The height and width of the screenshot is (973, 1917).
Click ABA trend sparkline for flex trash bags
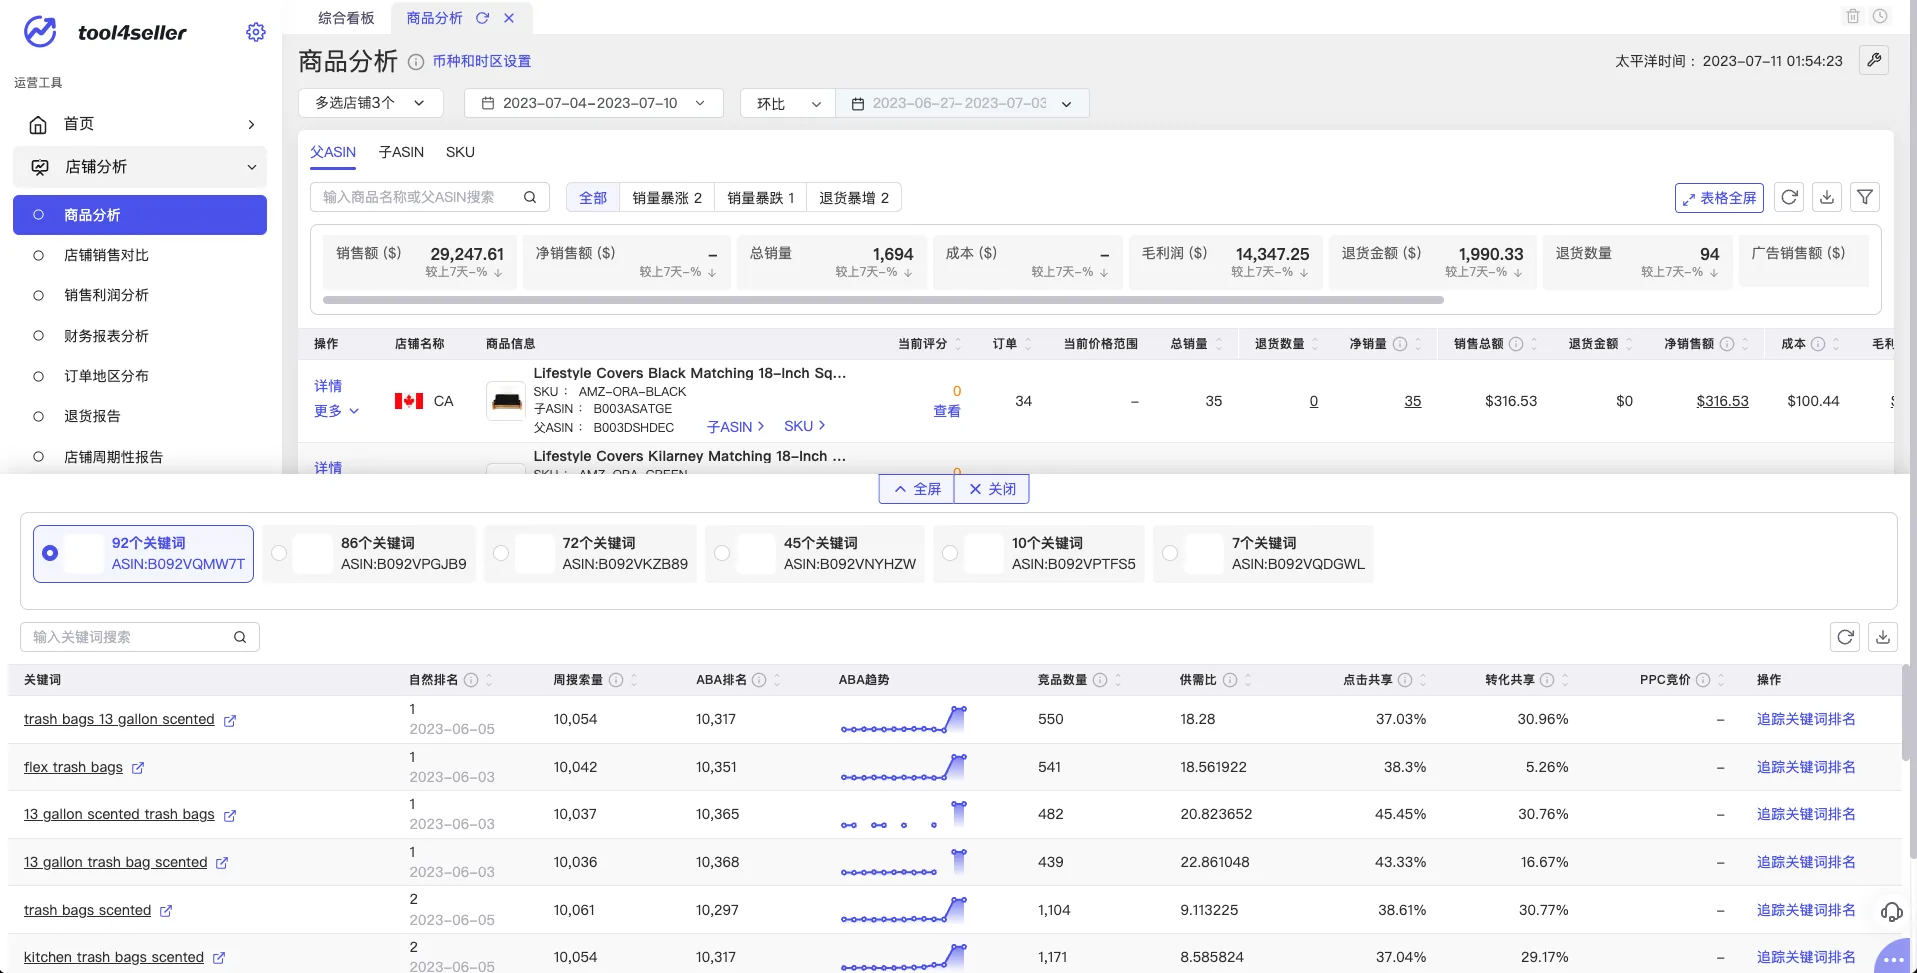904,767
